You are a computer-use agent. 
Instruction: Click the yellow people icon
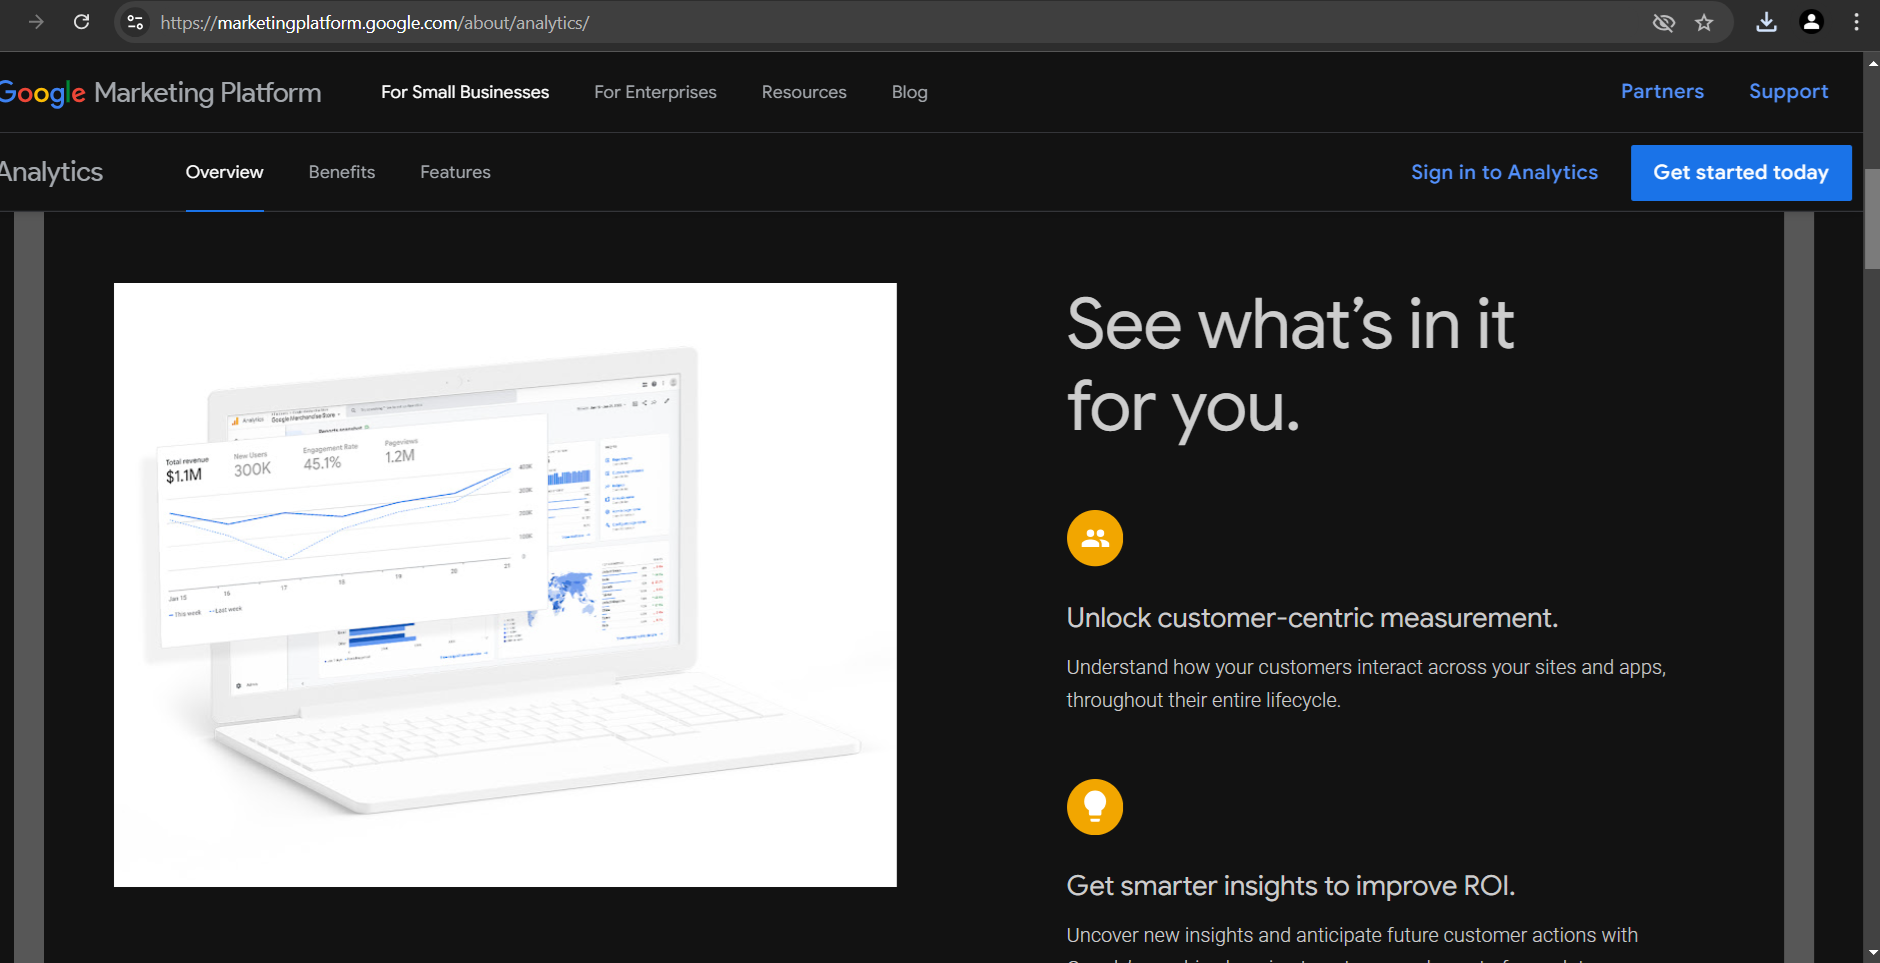[x=1094, y=538]
